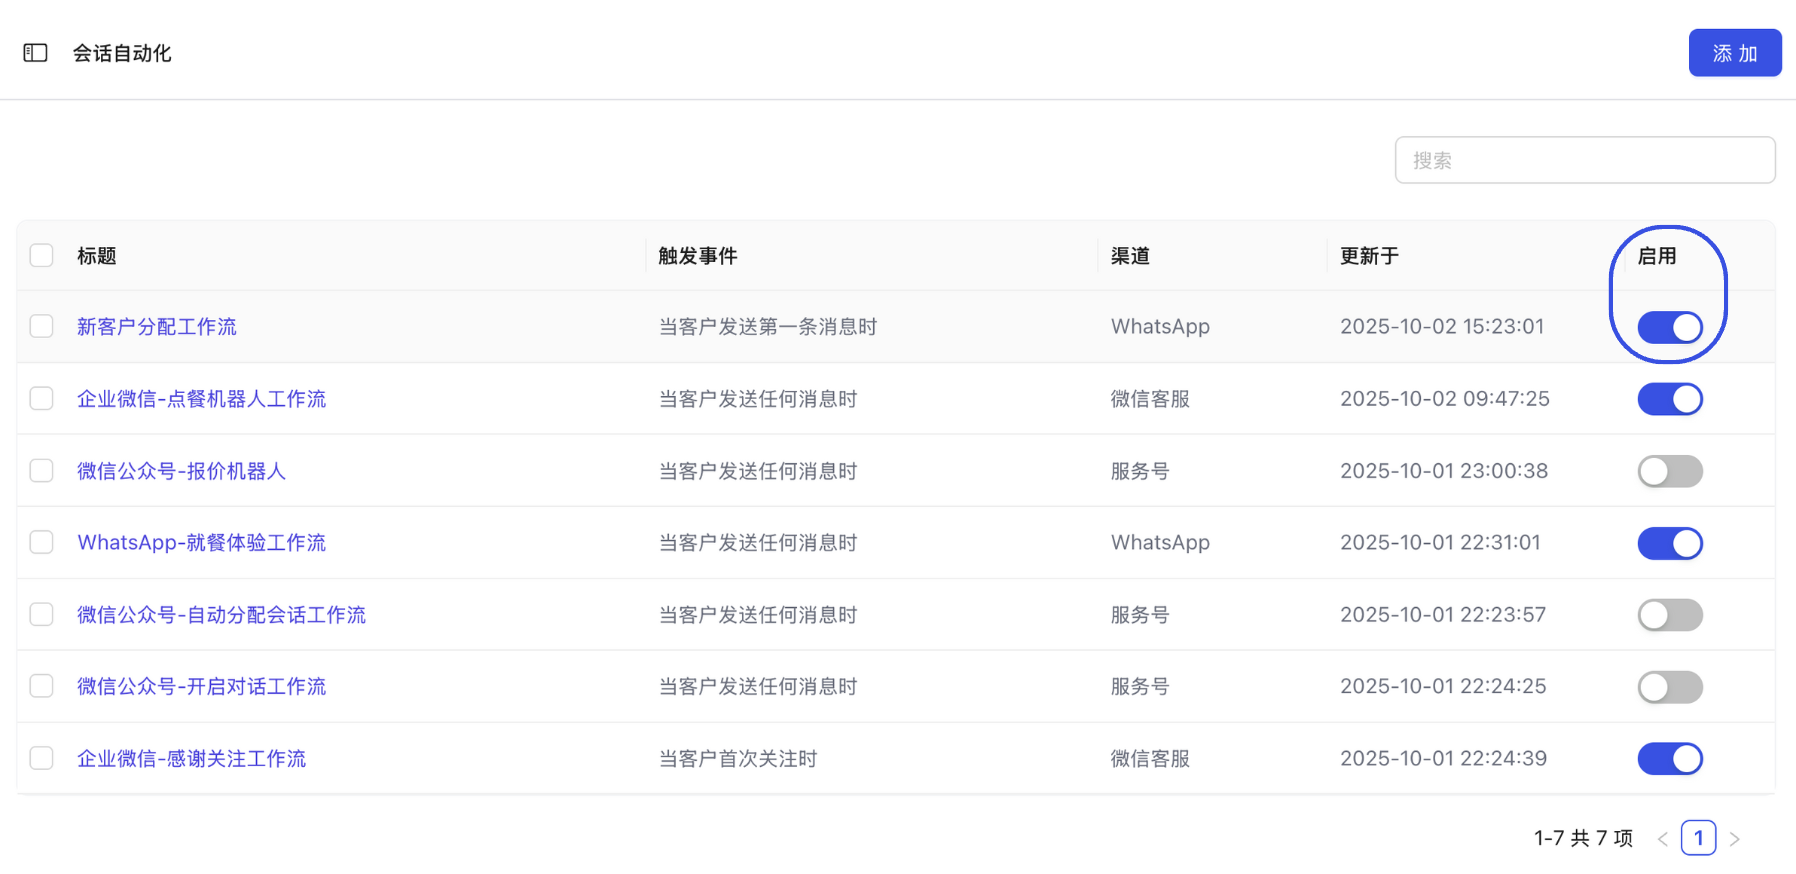
Task: Enable the 微信公众号-开启对话工作流 toggle
Action: point(1669,686)
